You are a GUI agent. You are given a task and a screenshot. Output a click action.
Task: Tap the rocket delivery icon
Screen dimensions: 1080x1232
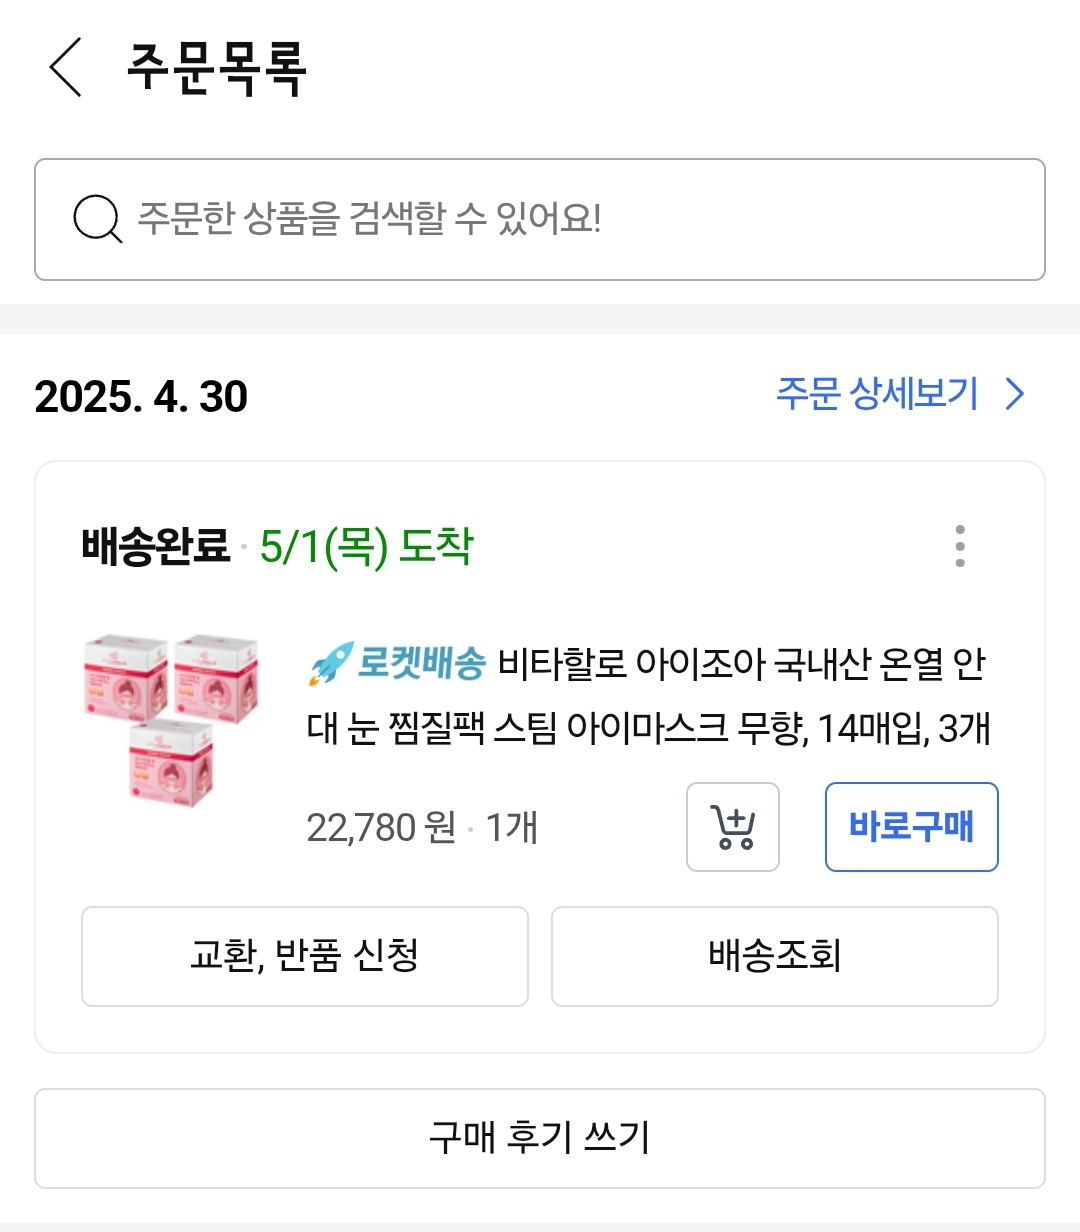[x=330, y=664]
